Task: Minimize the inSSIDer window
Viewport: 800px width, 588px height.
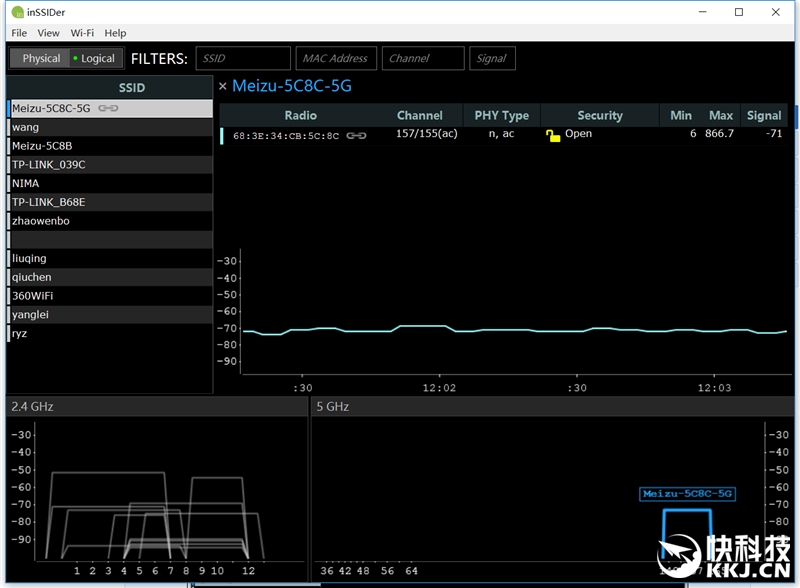Action: pyautogui.click(x=703, y=12)
